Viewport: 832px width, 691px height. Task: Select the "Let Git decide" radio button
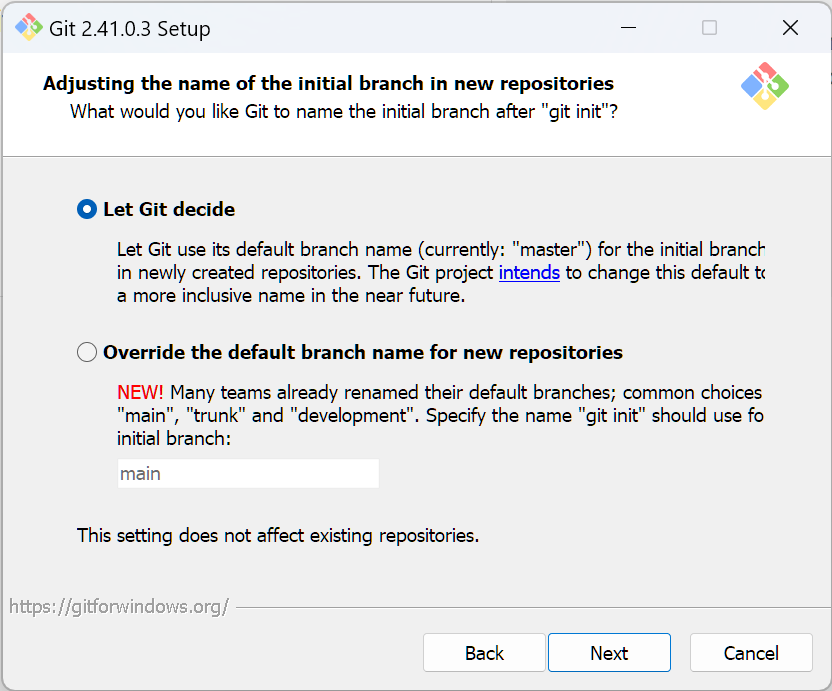[x=88, y=210]
